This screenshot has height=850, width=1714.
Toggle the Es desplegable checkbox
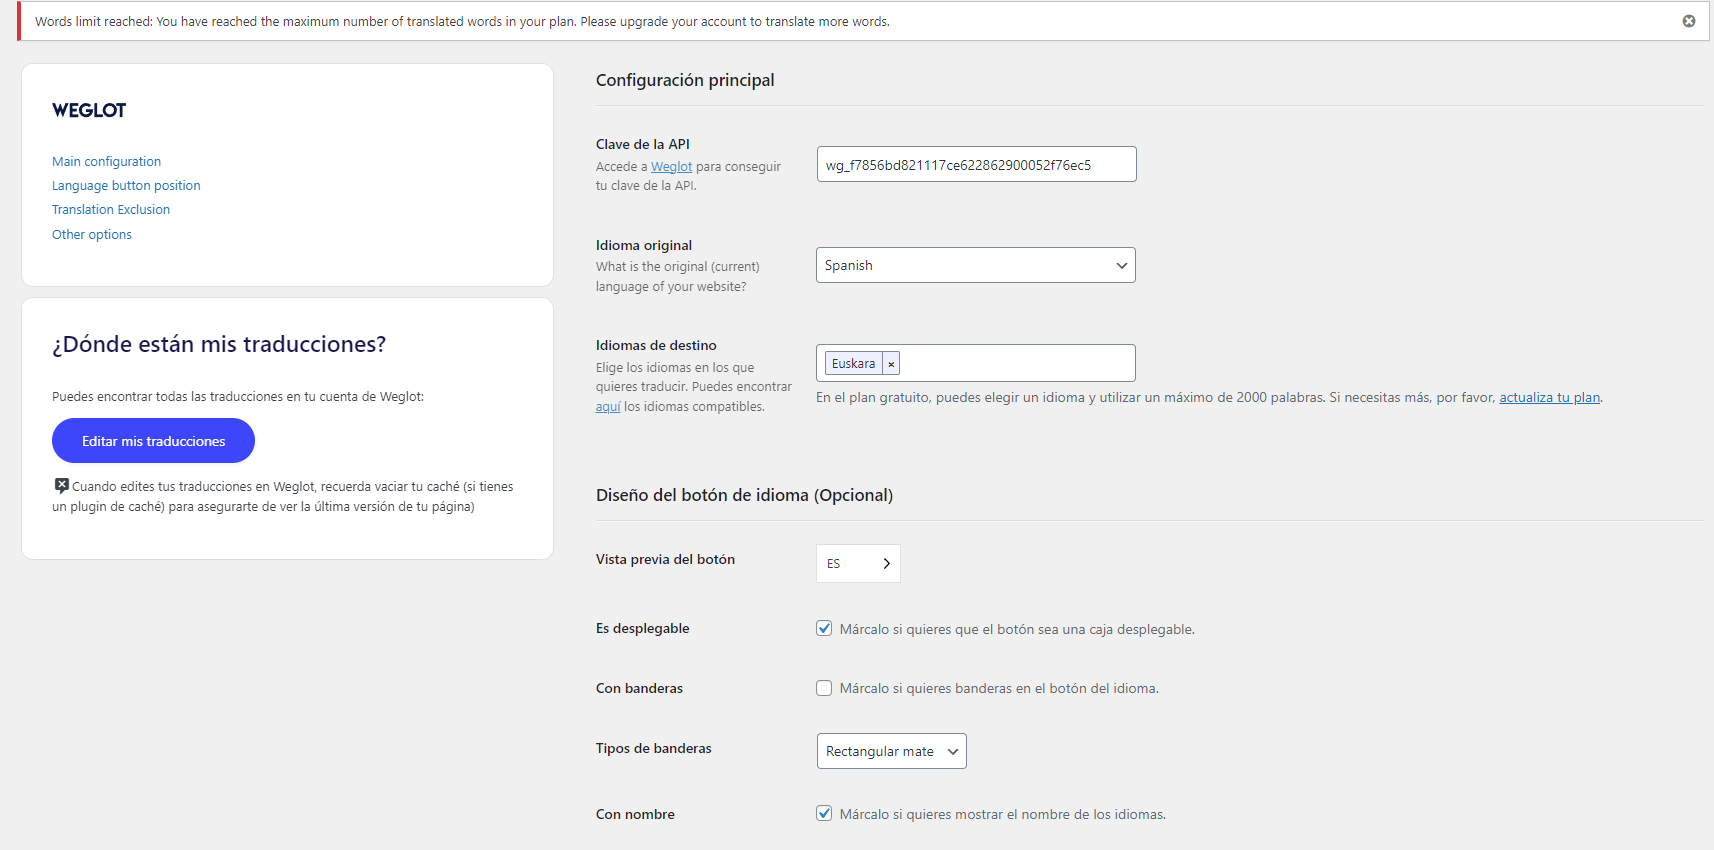[824, 628]
